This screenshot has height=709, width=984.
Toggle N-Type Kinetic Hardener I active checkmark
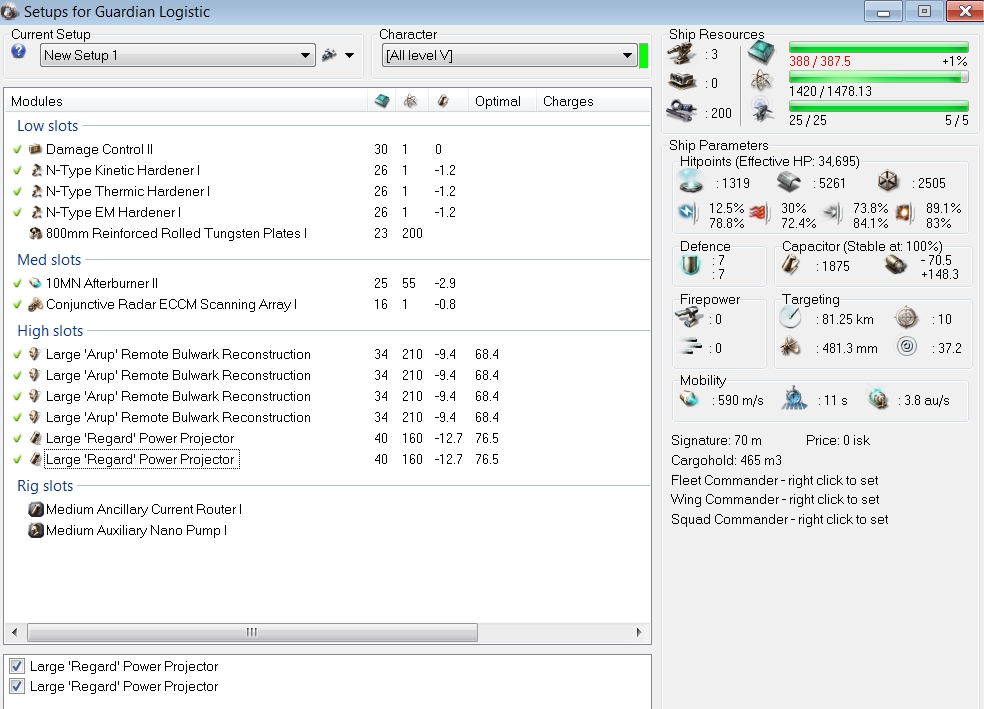(18, 170)
